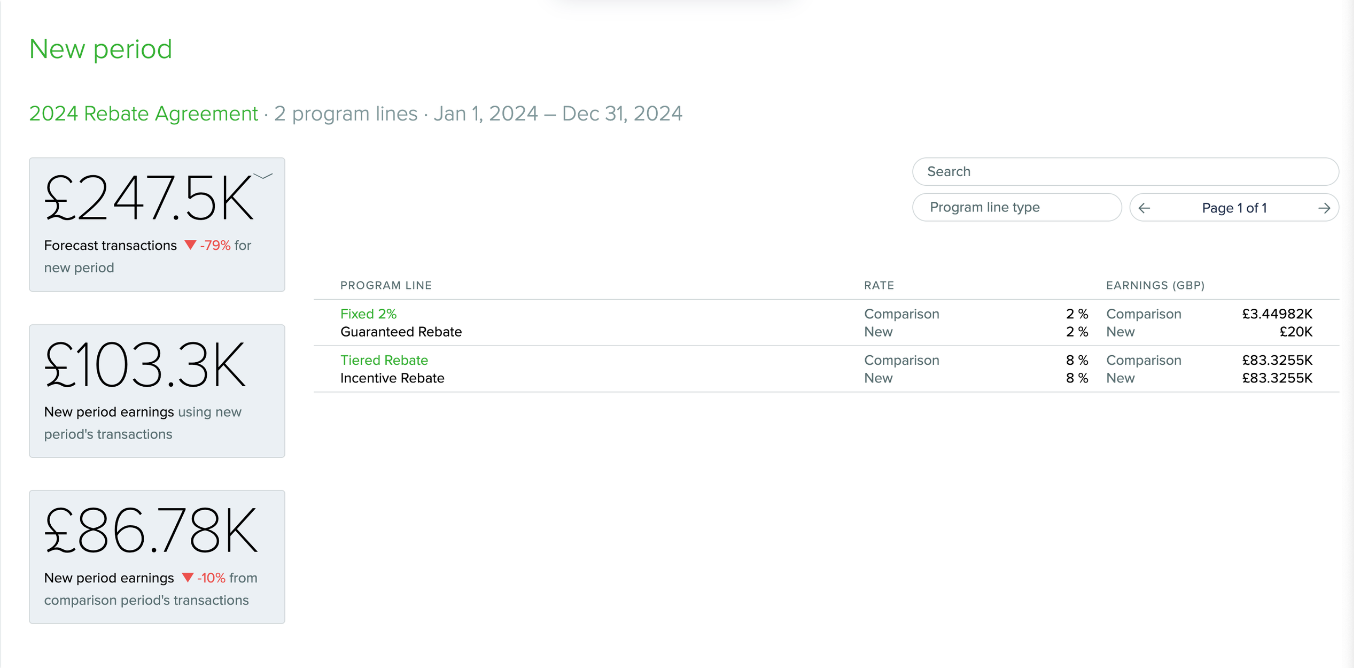Select the £247.5K forecast transactions card

[157, 224]
